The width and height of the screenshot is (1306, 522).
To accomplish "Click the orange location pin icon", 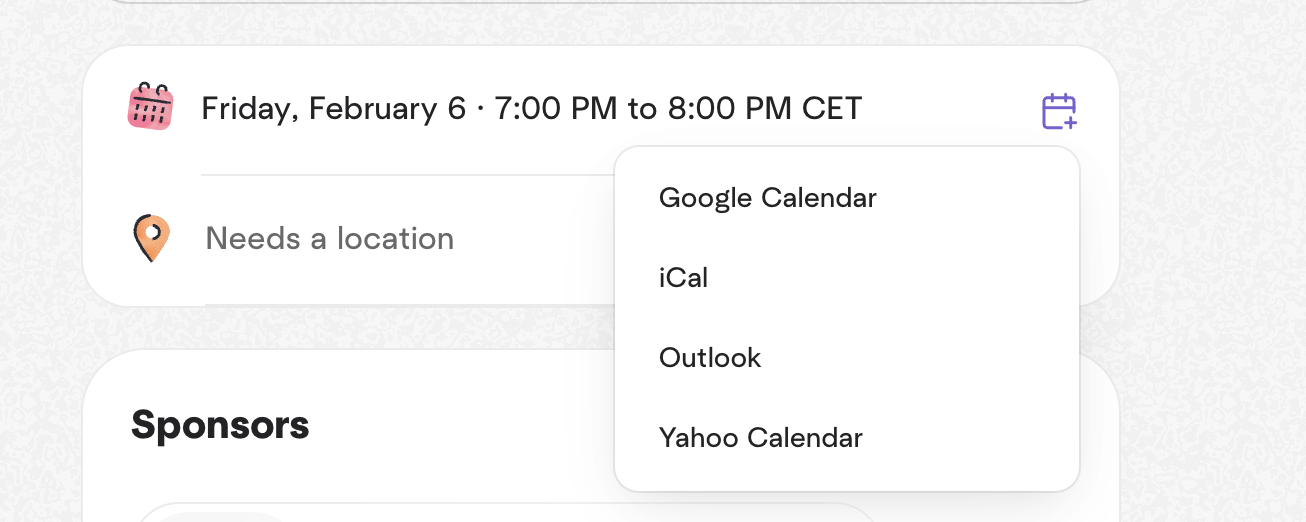I will (x=151, y=238).
